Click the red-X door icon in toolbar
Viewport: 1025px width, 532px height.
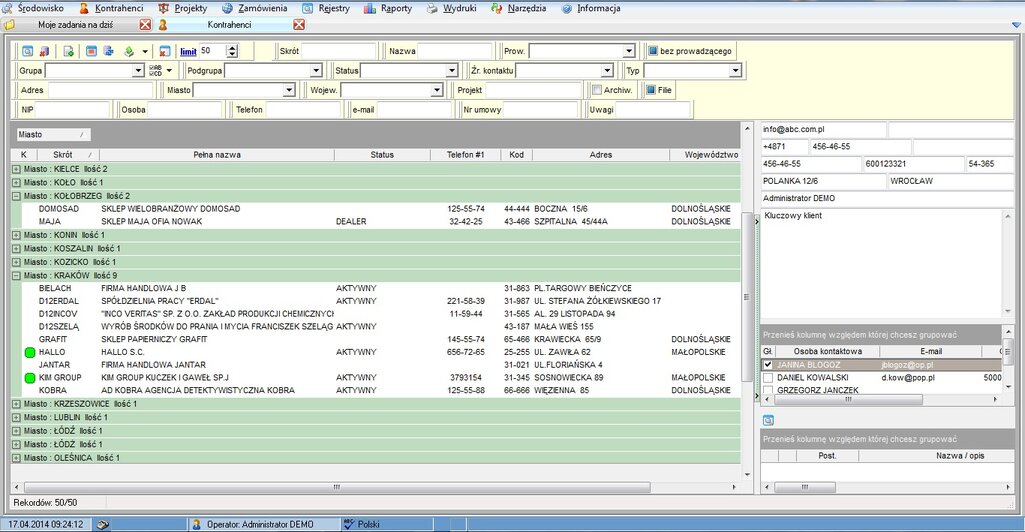click(x=44, y=51)
